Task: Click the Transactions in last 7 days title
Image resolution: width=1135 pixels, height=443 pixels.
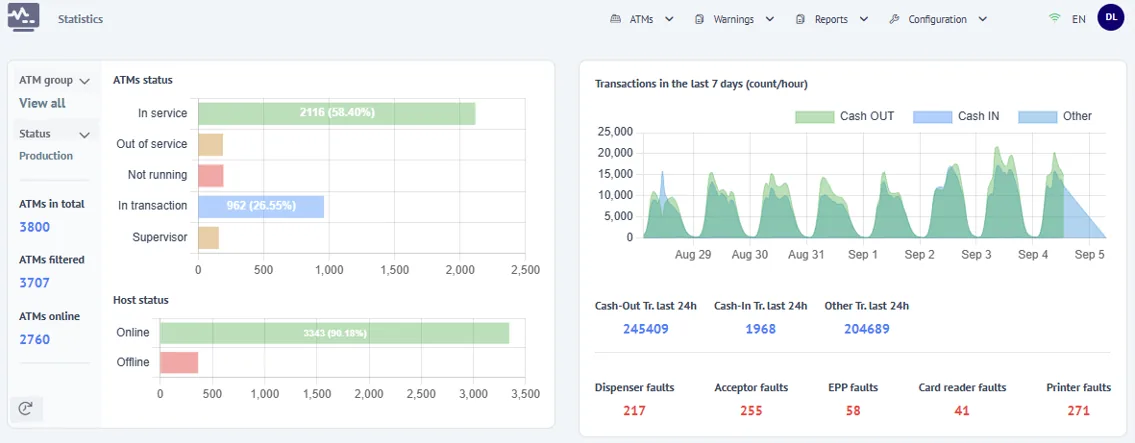Action: coord(701,84)
